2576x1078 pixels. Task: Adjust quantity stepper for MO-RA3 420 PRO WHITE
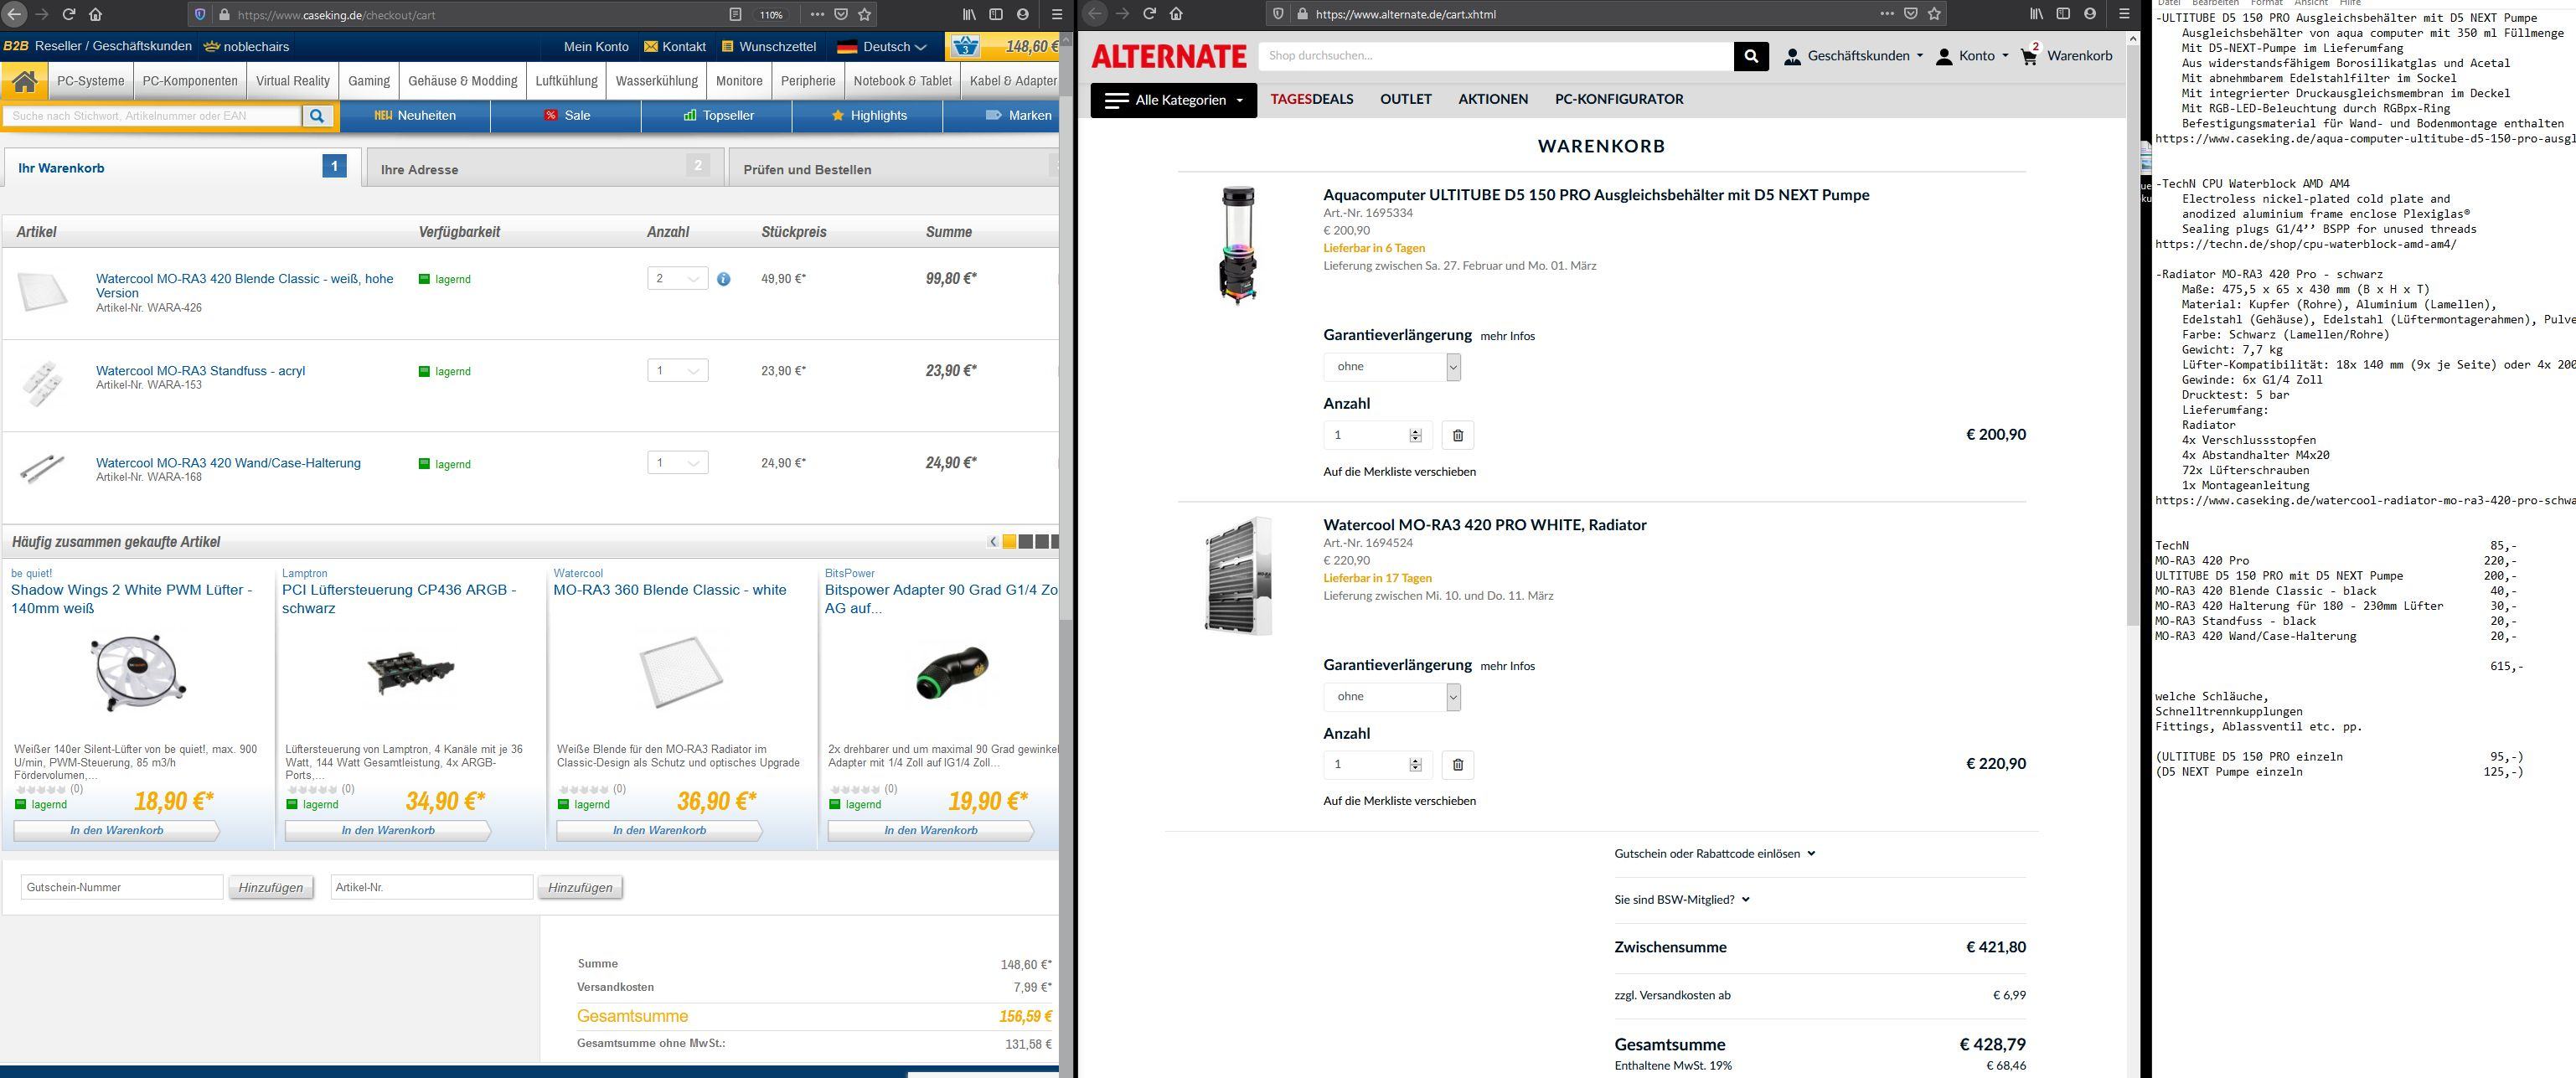click(x=1415, y=765)
